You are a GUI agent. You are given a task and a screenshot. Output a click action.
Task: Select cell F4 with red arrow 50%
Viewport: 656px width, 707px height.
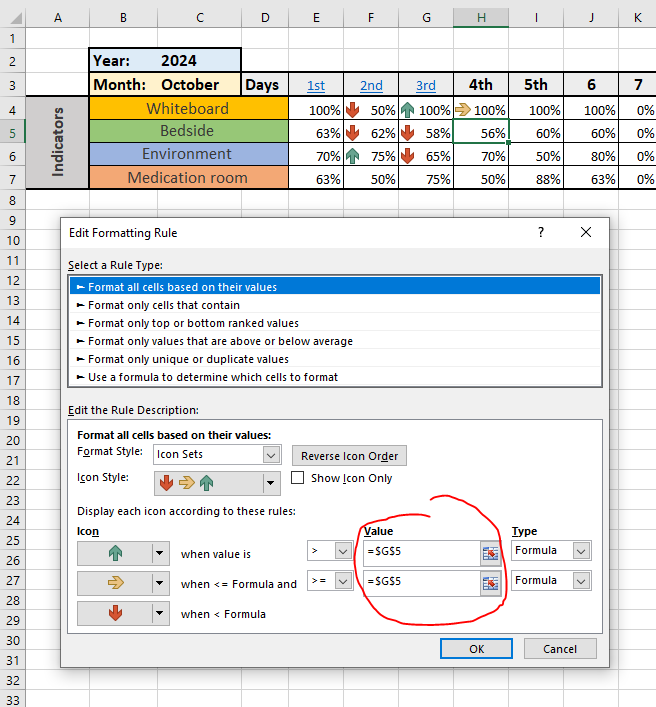click(371, 109)
